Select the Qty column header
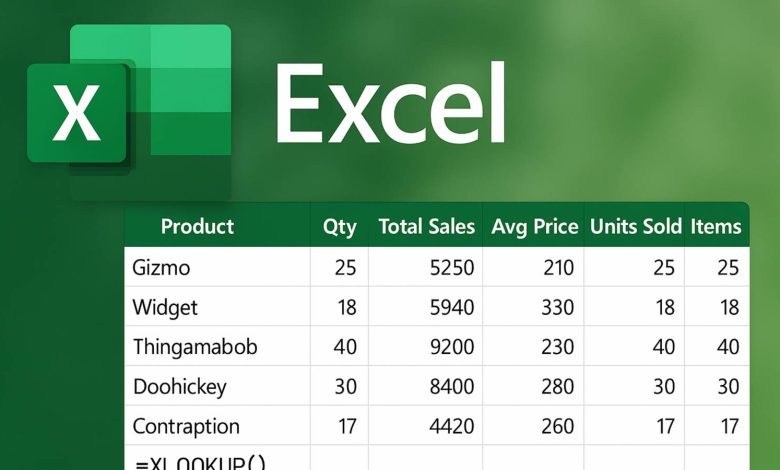Viewport: 780px width, 470px height. 339,227
